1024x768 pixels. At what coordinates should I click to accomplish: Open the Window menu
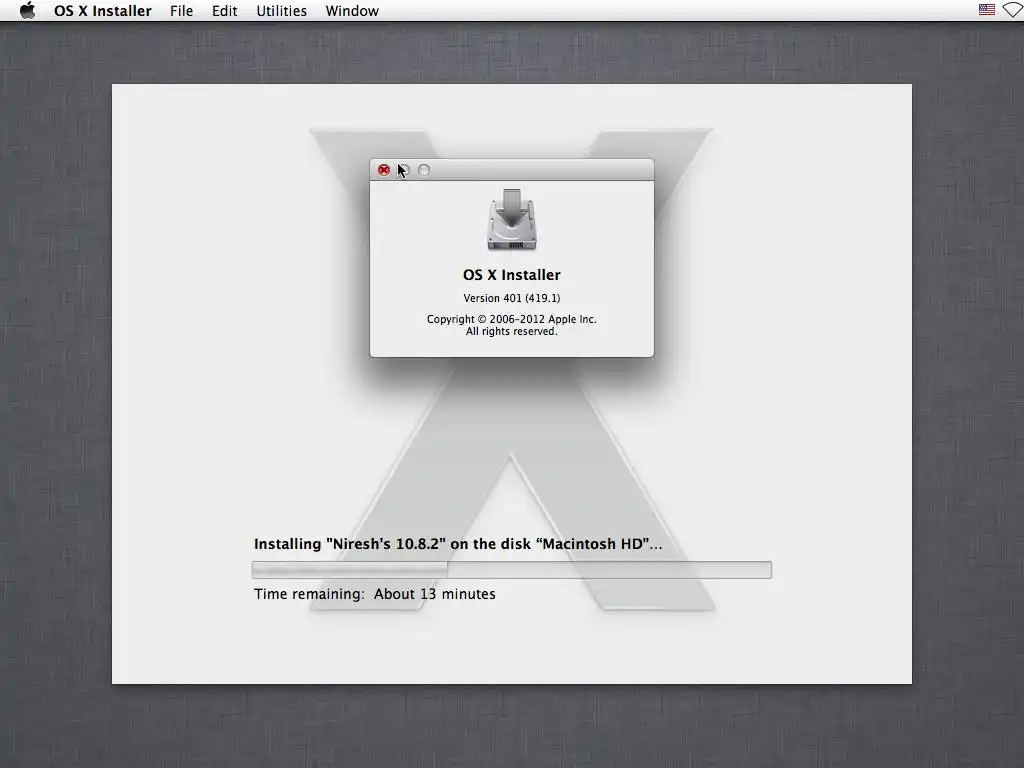[x=352, y=11]
